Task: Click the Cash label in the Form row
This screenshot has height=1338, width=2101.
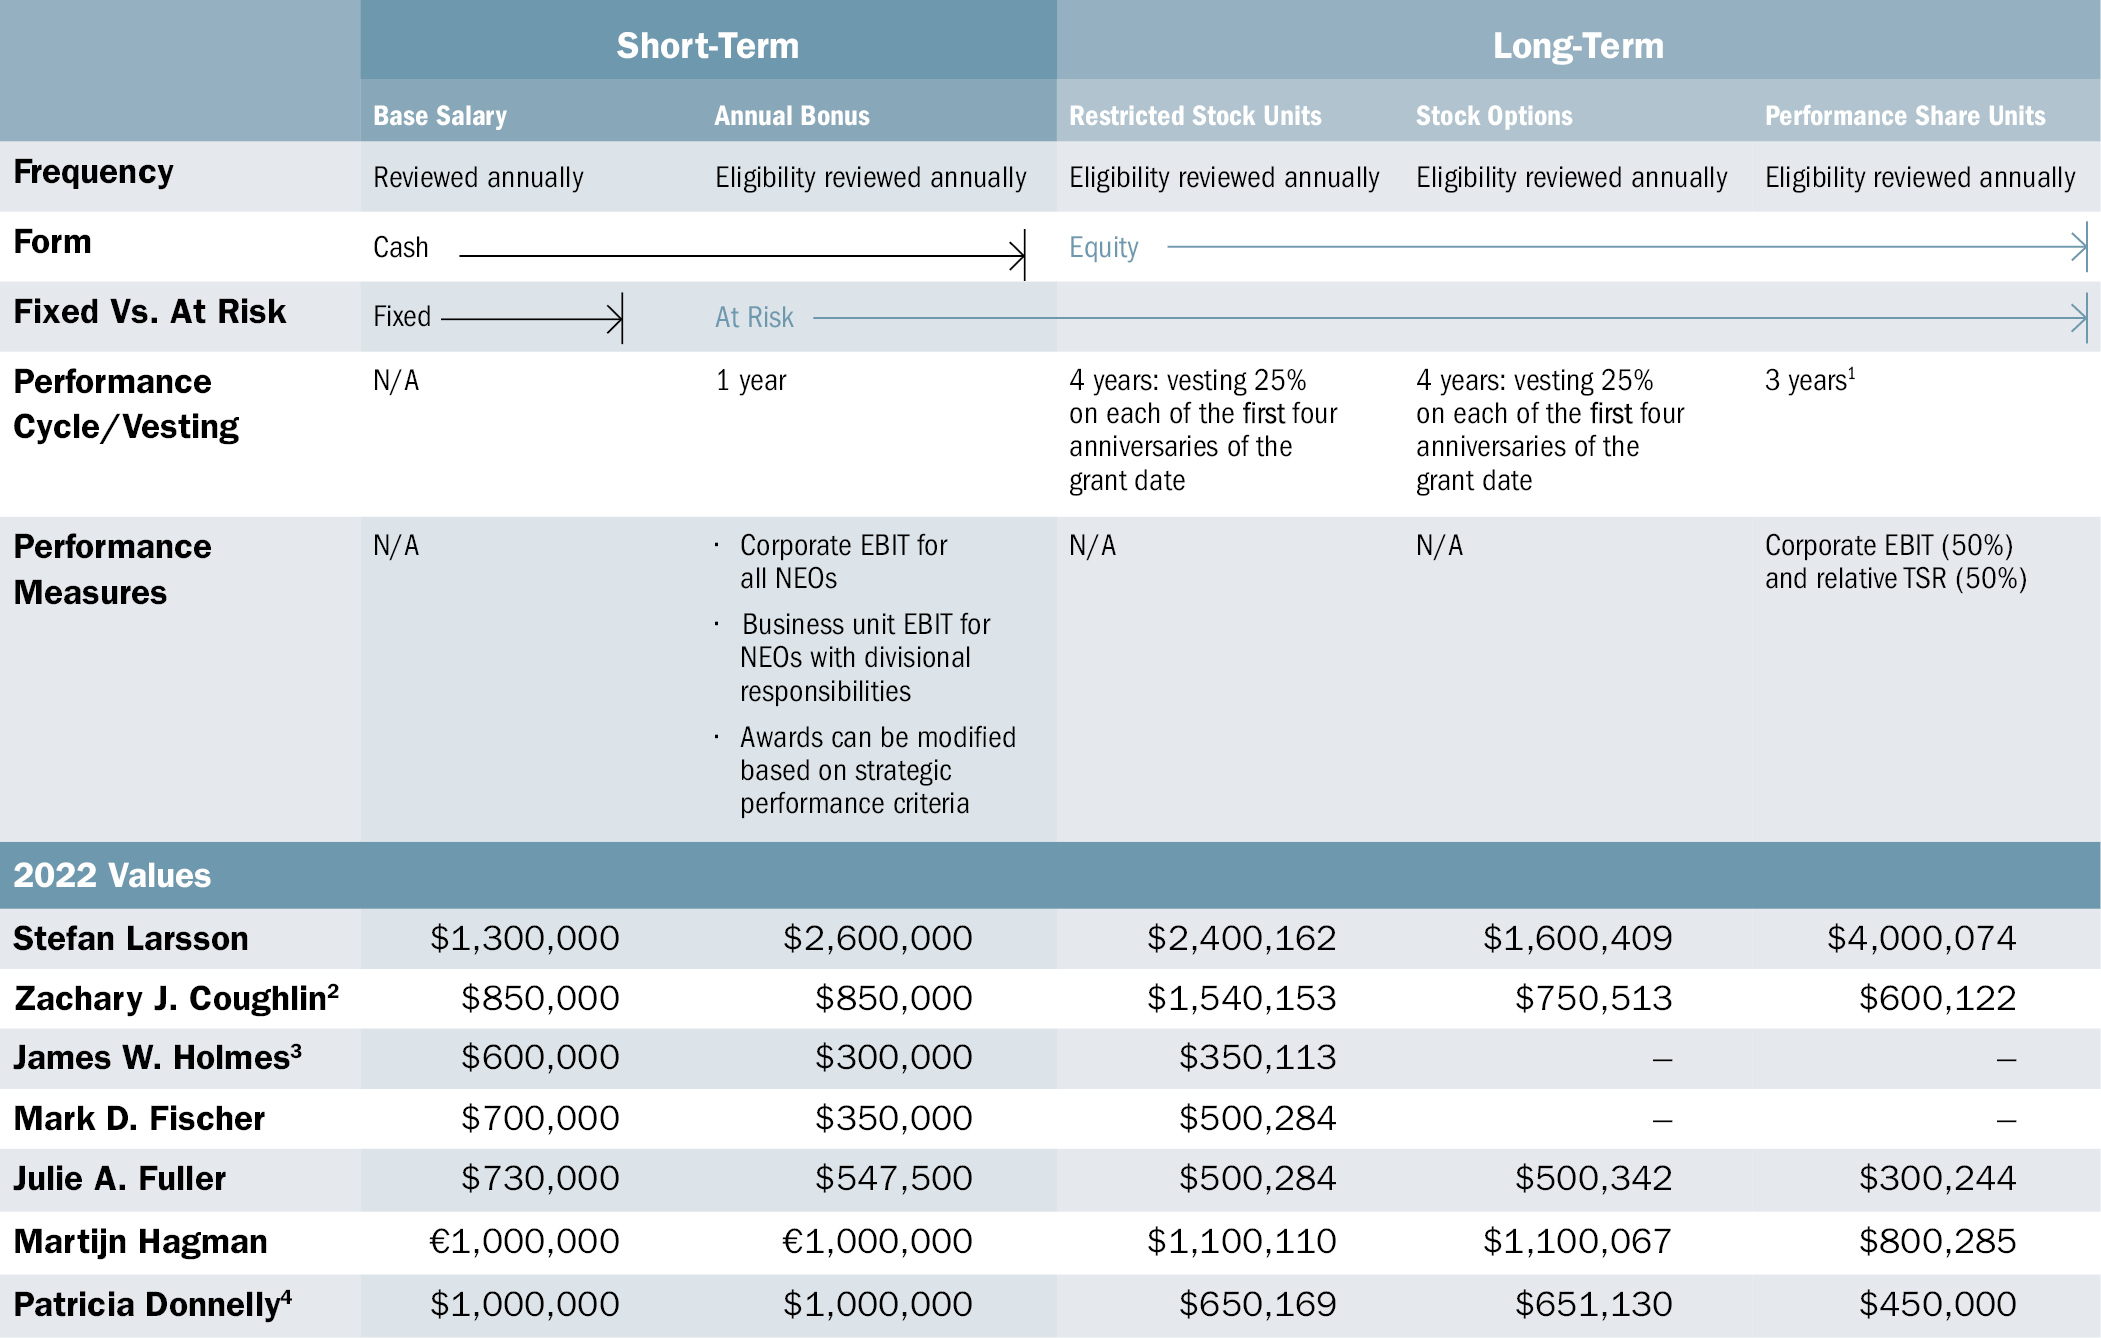Action: click(x=400, y=247)
